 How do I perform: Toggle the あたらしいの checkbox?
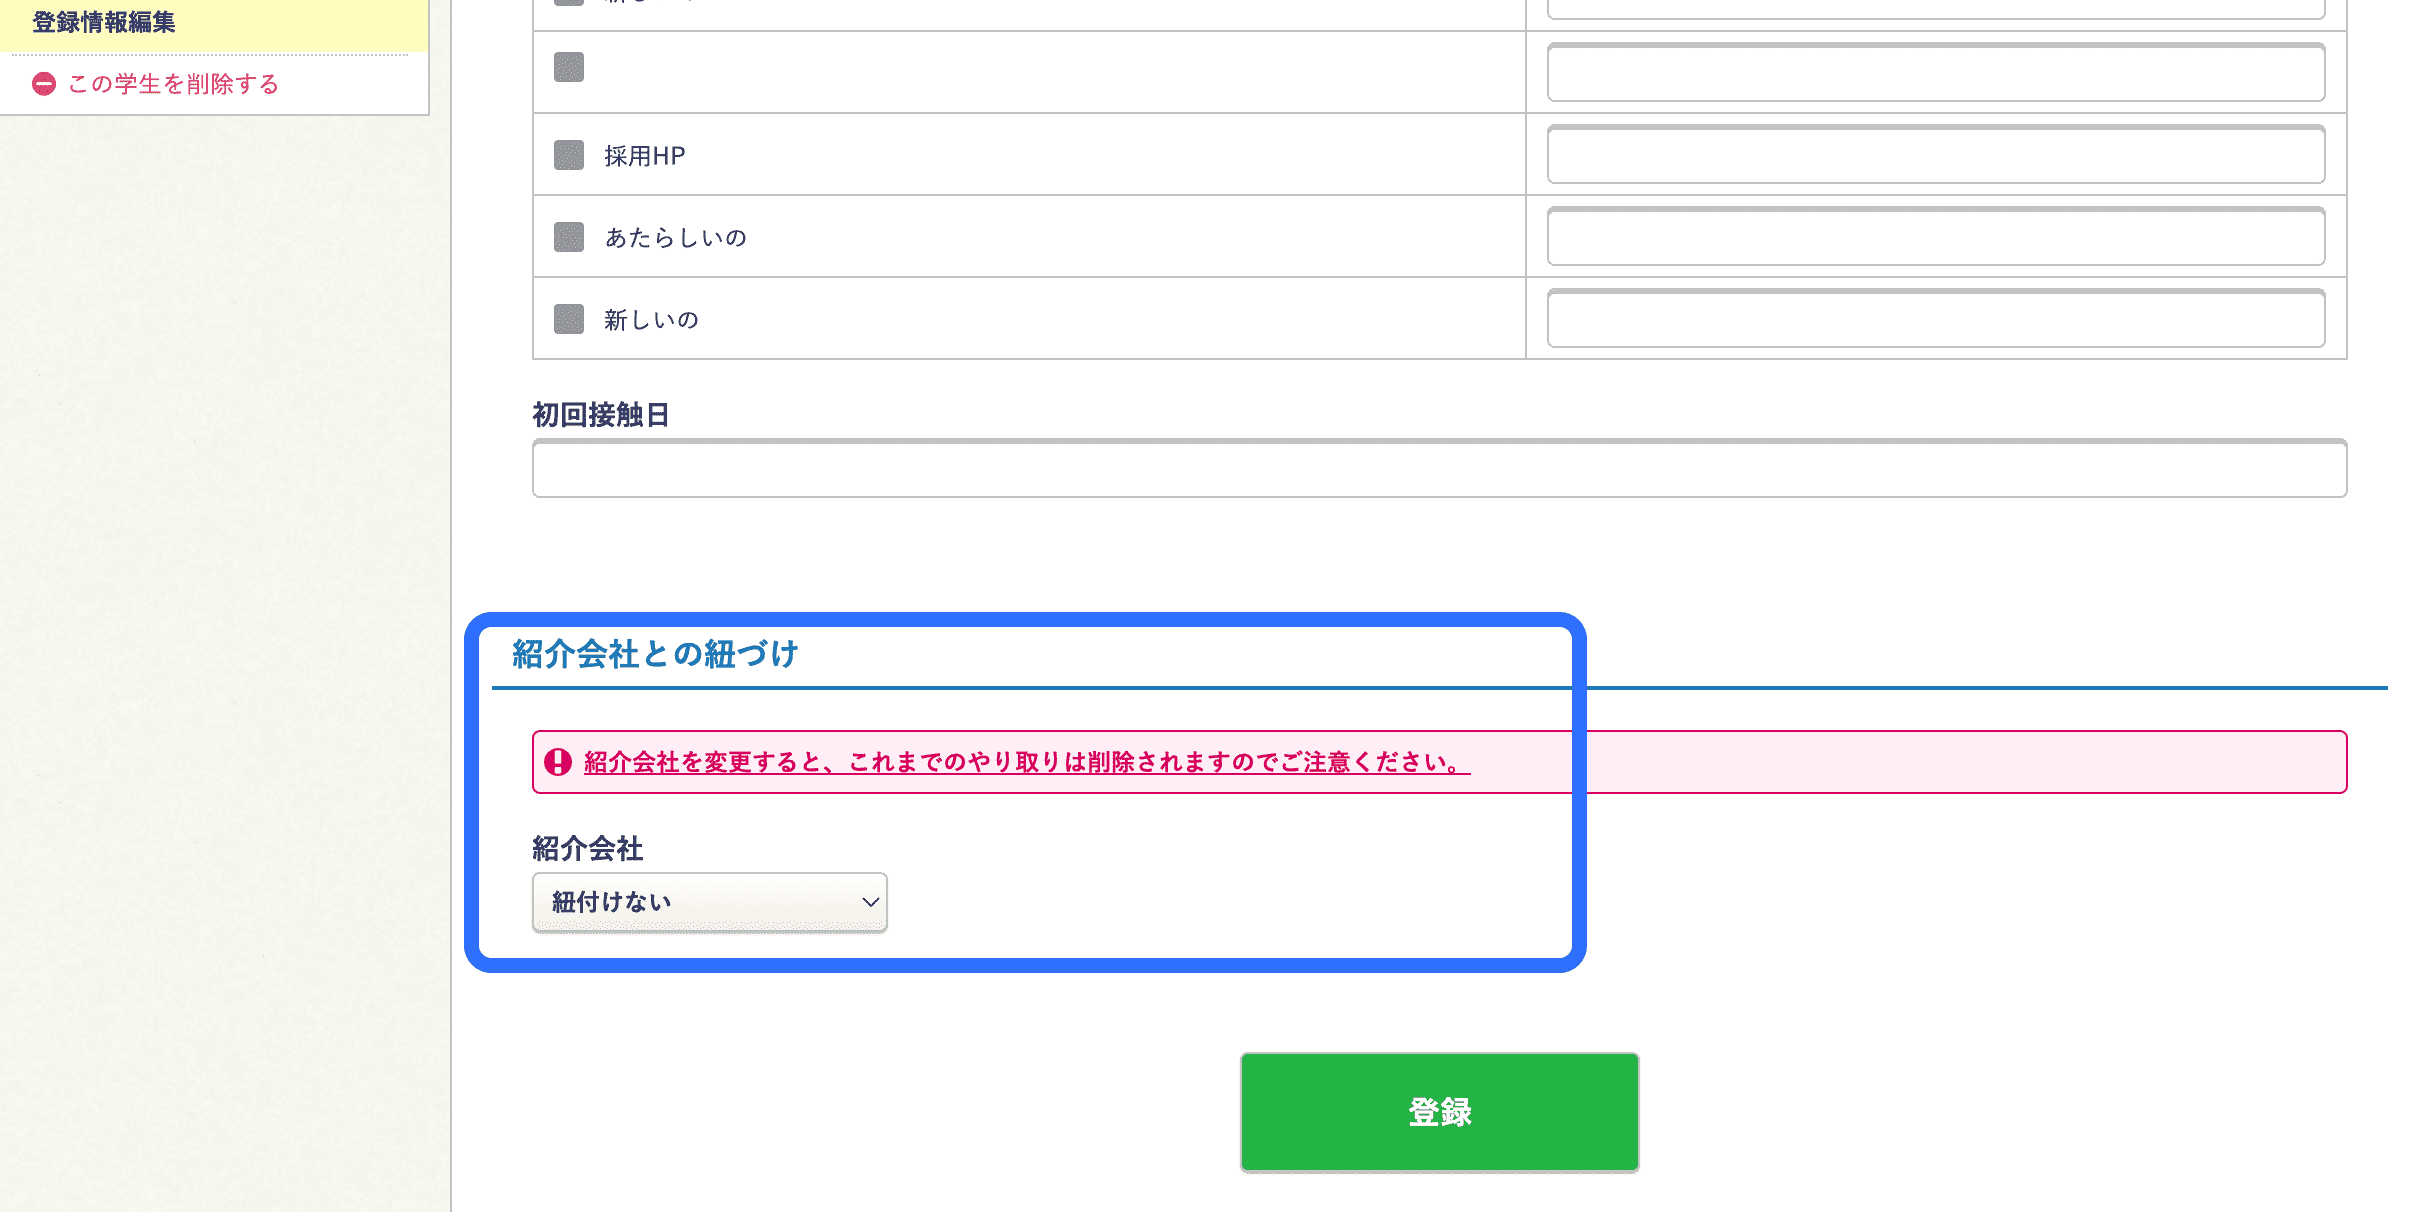(x=569, y=238)
